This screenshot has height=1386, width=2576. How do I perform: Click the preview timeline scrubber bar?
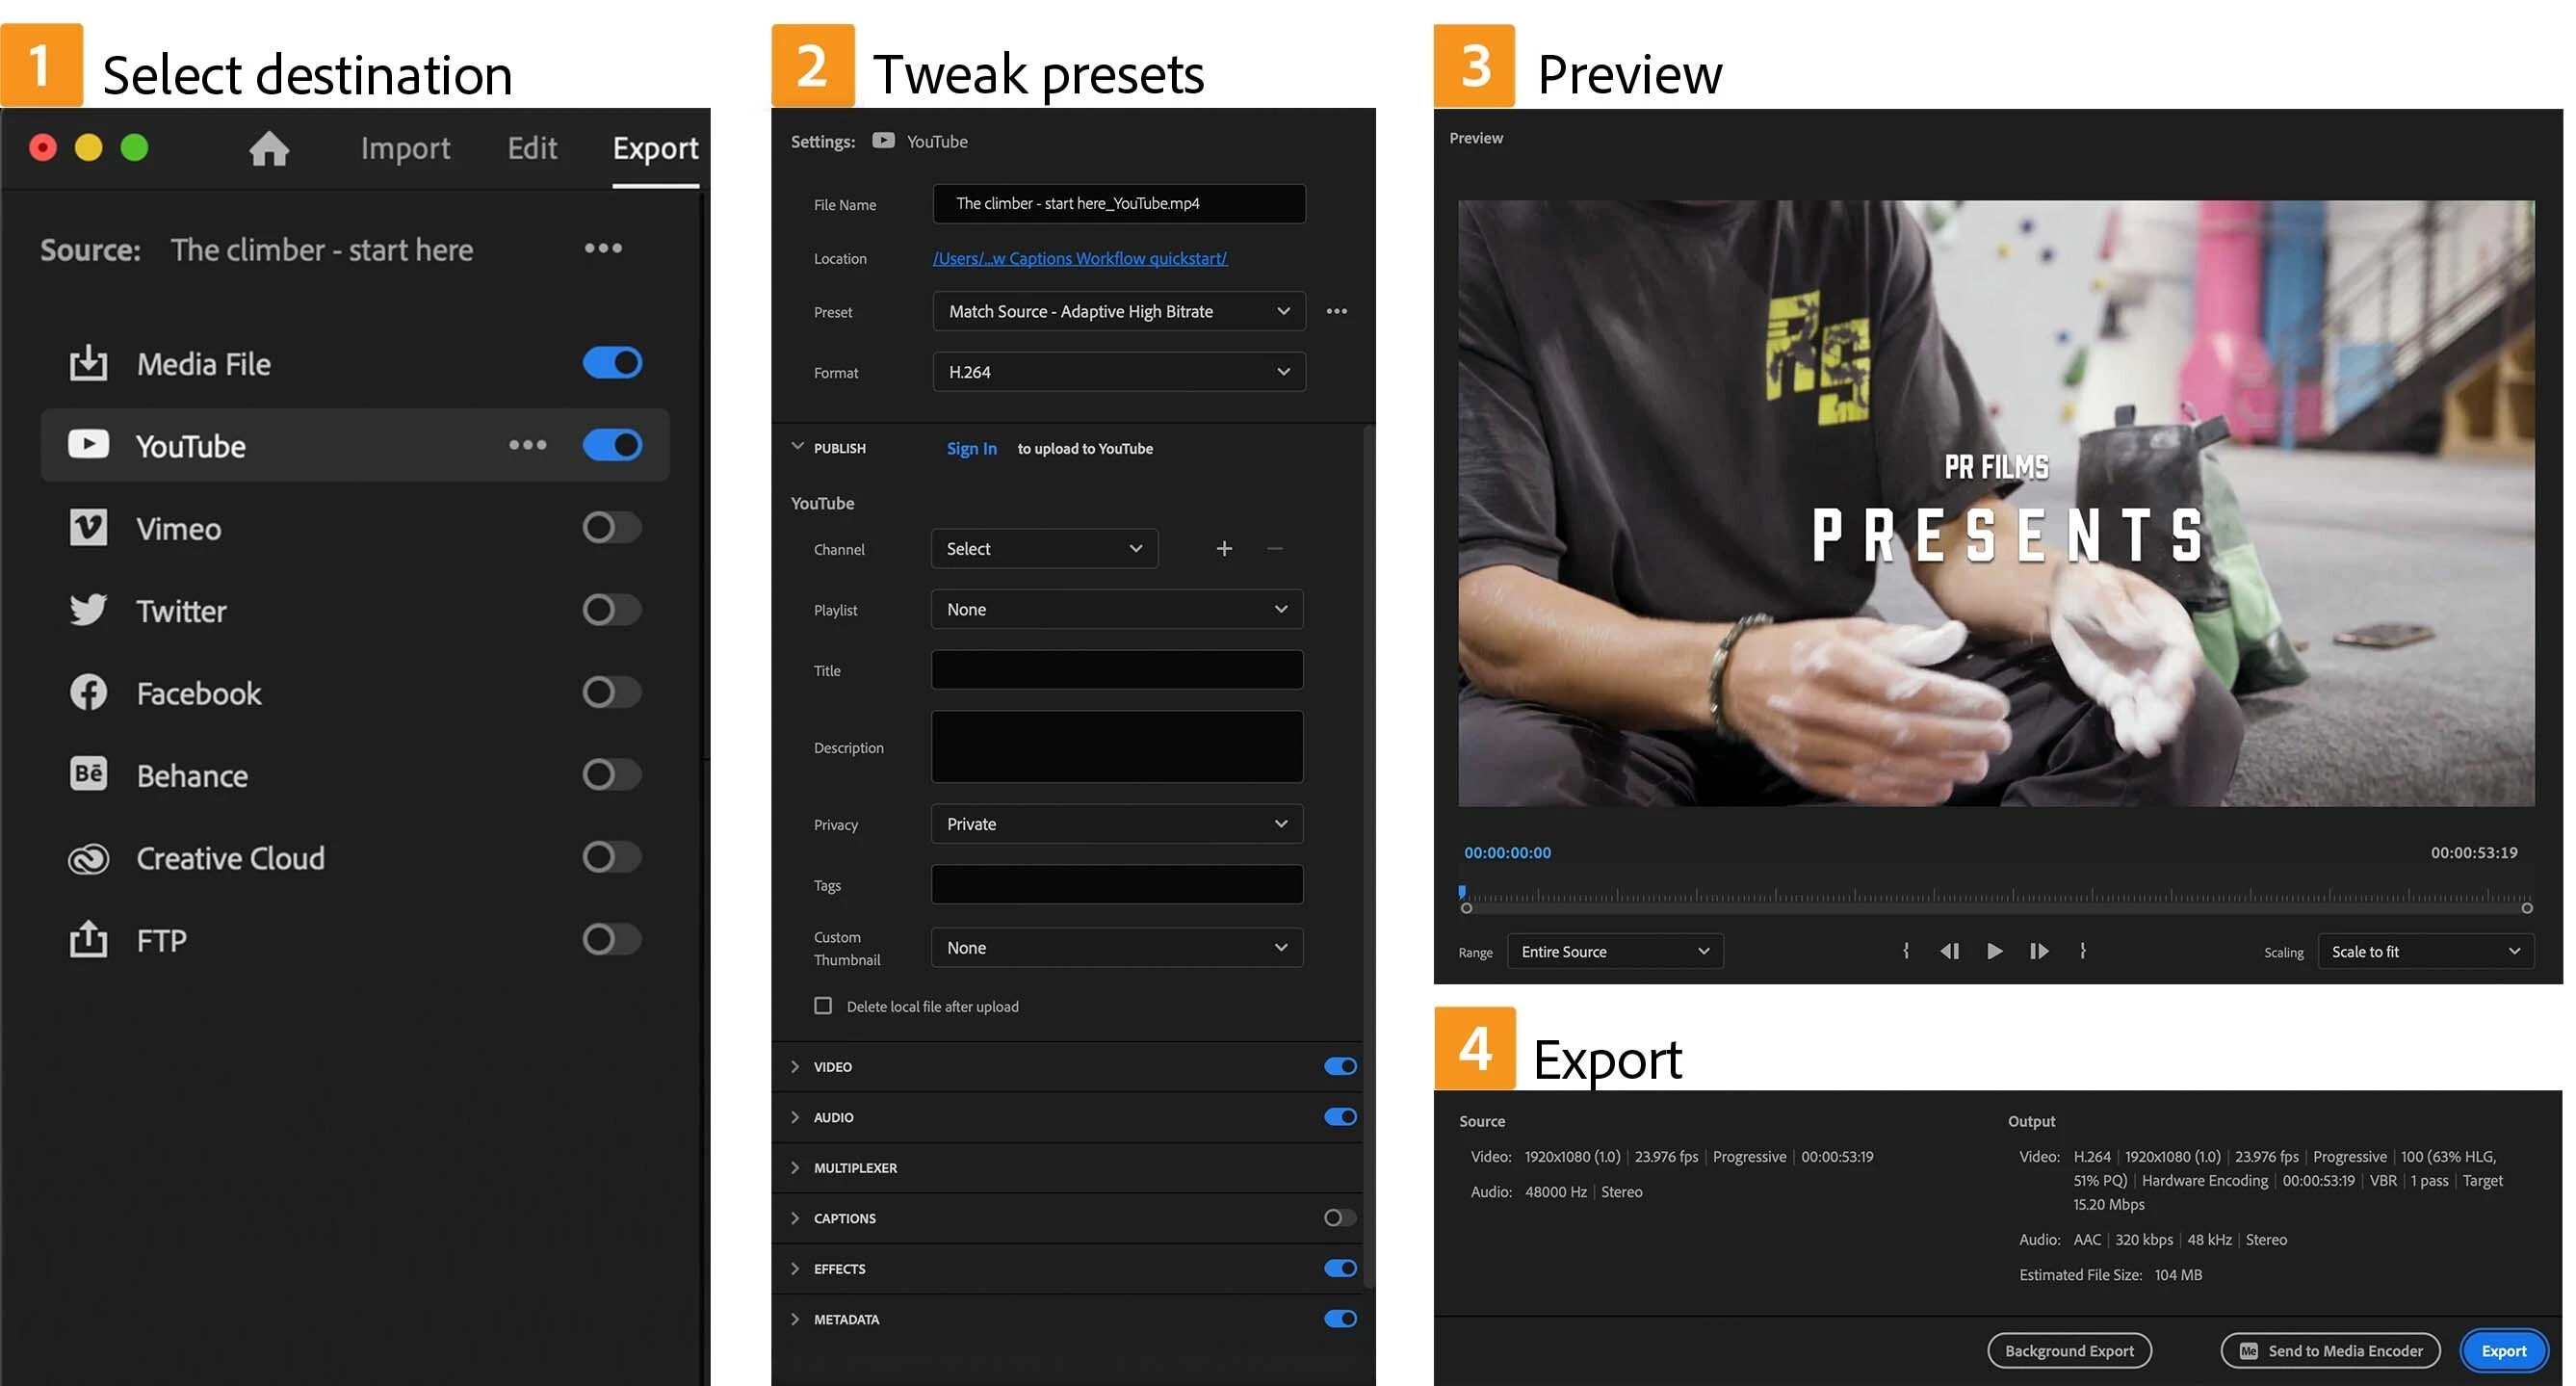tap(1996, 897)
